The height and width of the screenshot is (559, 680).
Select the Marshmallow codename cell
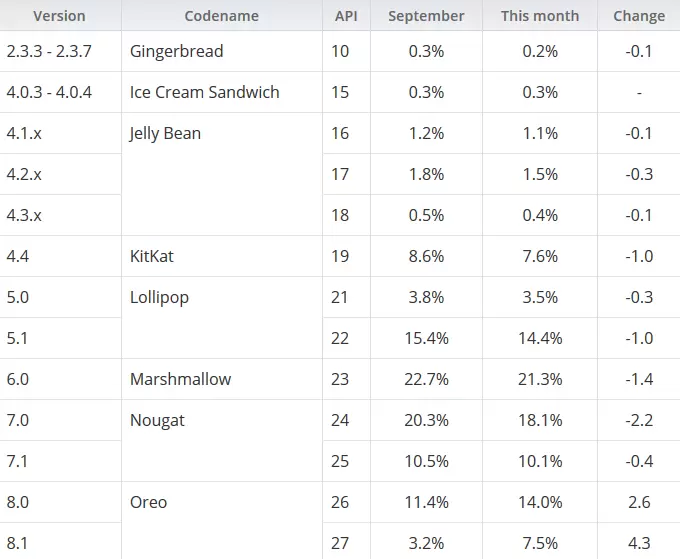coord(180,379)
